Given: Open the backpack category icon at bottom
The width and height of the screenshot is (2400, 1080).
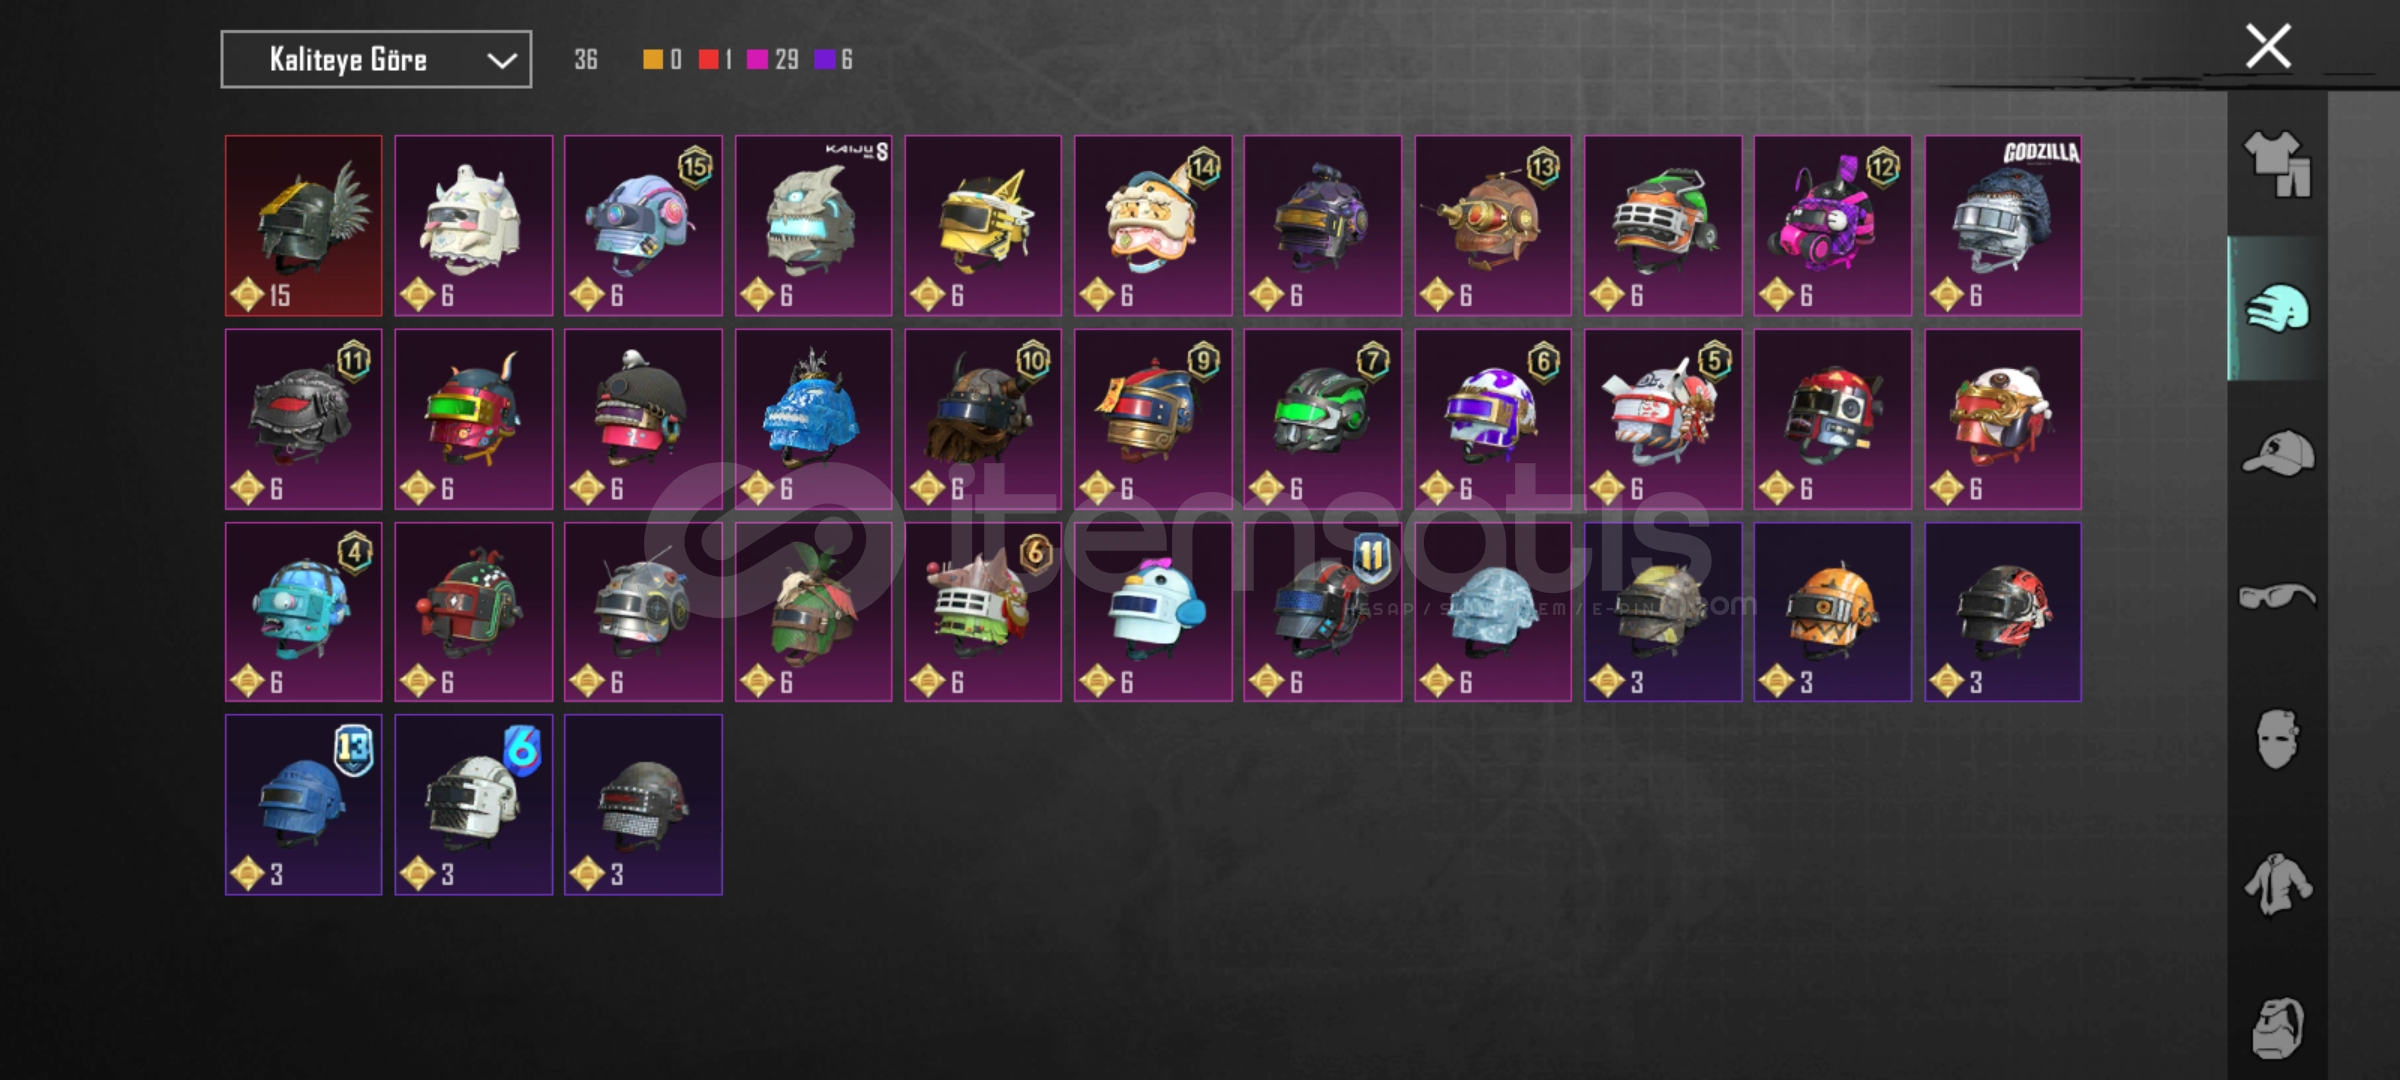Looking at the screenshot, I should [2277, 1027].
